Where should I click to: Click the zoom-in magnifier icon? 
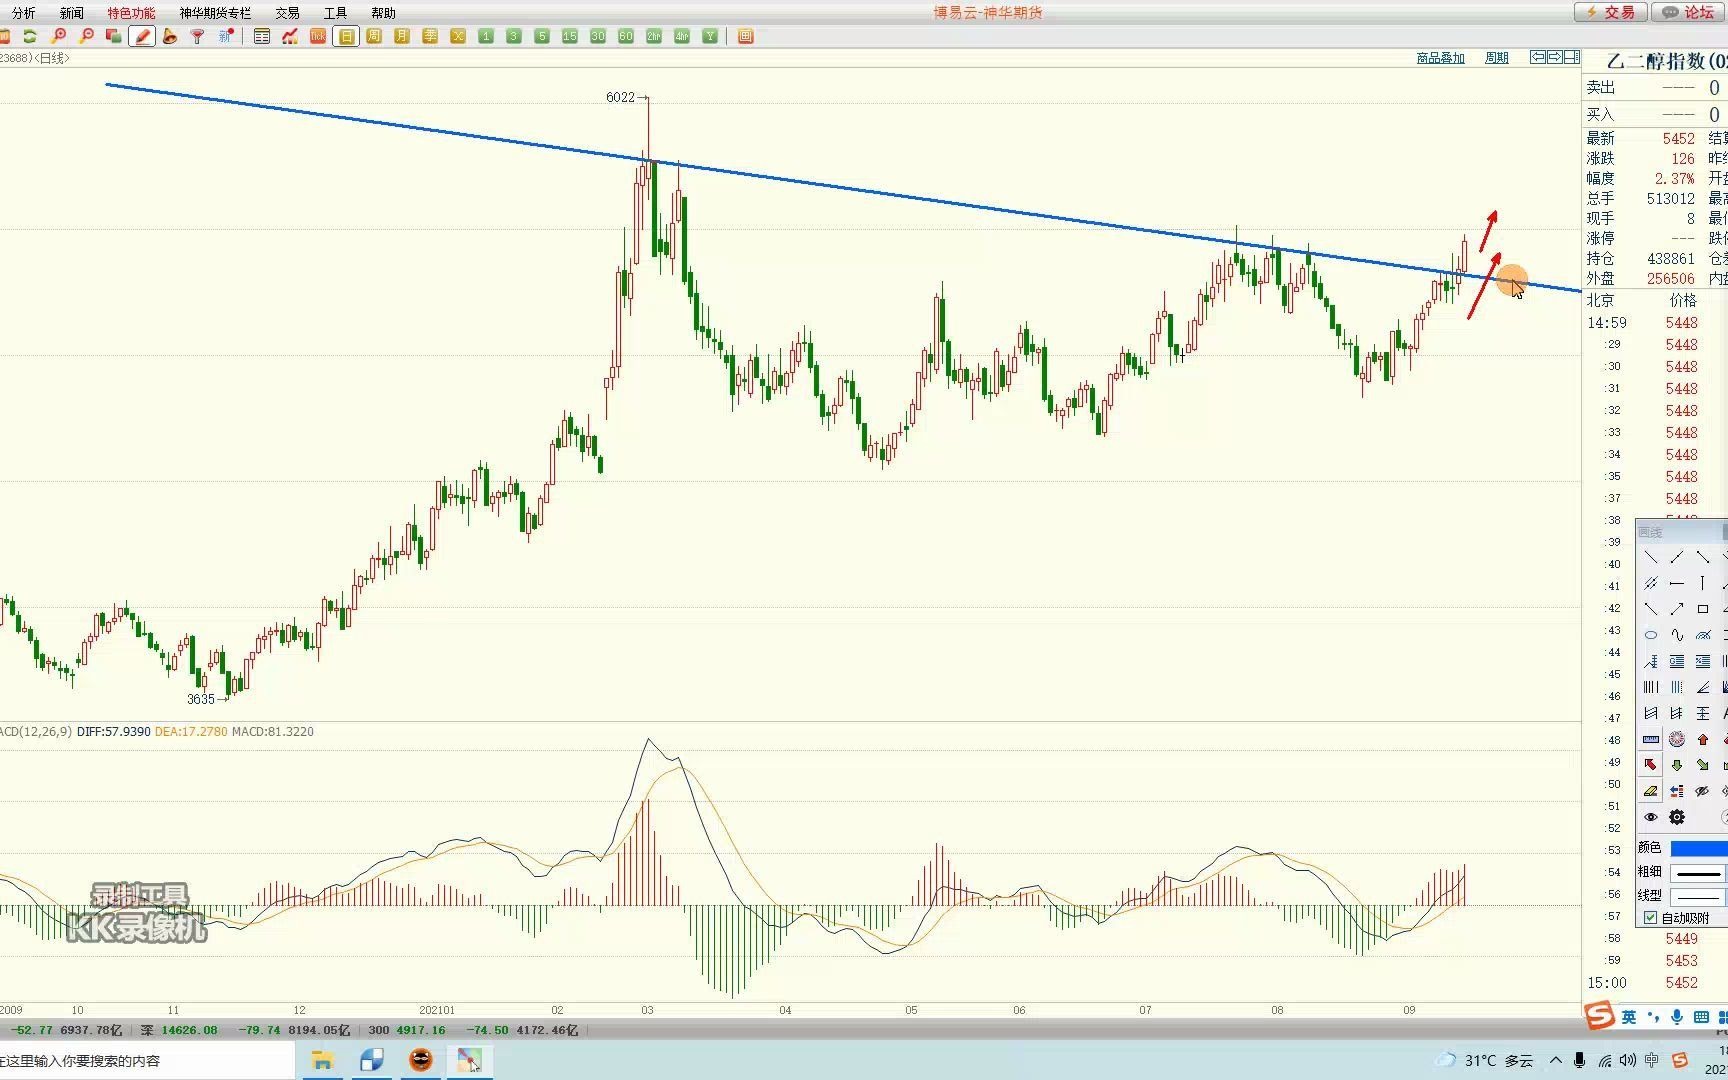pyautogui.click(x=58, y=37)
